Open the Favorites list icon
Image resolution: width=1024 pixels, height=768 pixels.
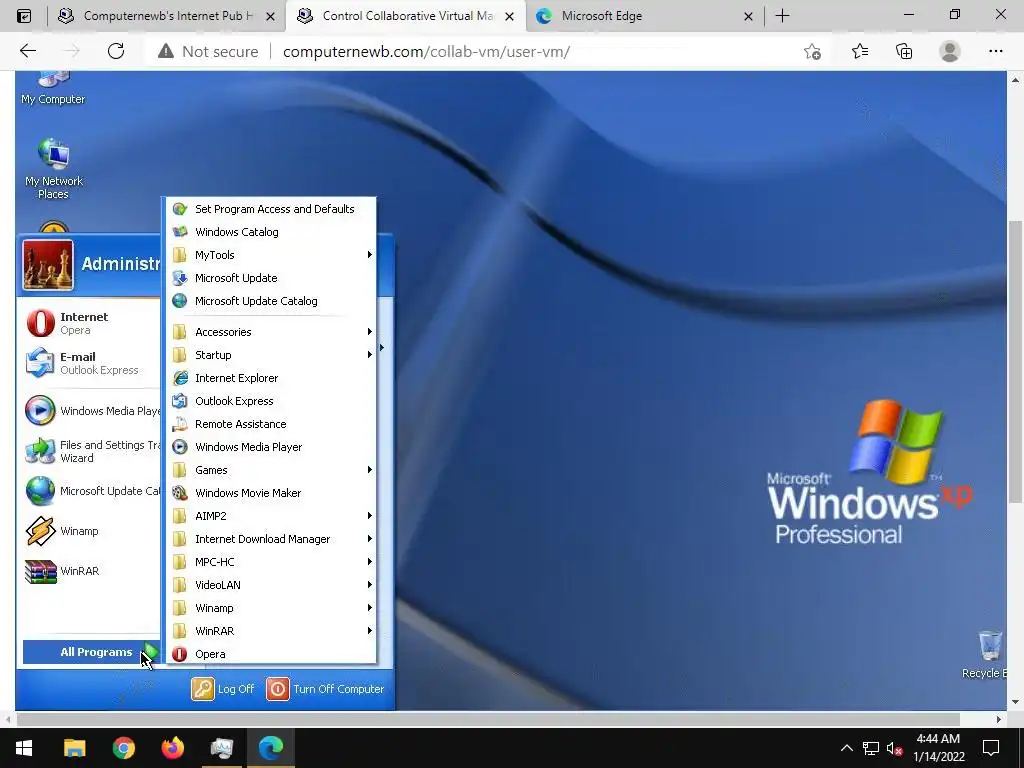point(860,51)
